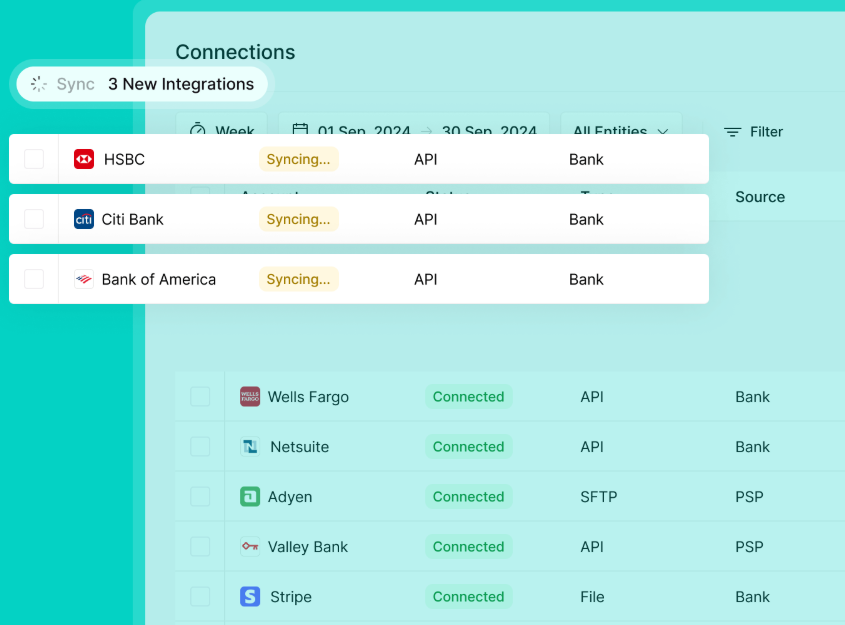Click API in the Citi Bank row

[426, 219]
